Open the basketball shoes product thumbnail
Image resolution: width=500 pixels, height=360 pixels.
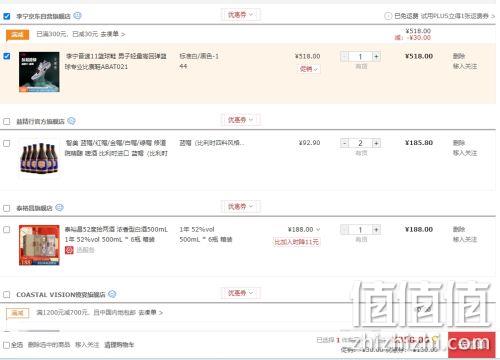[x=39, y=72]
